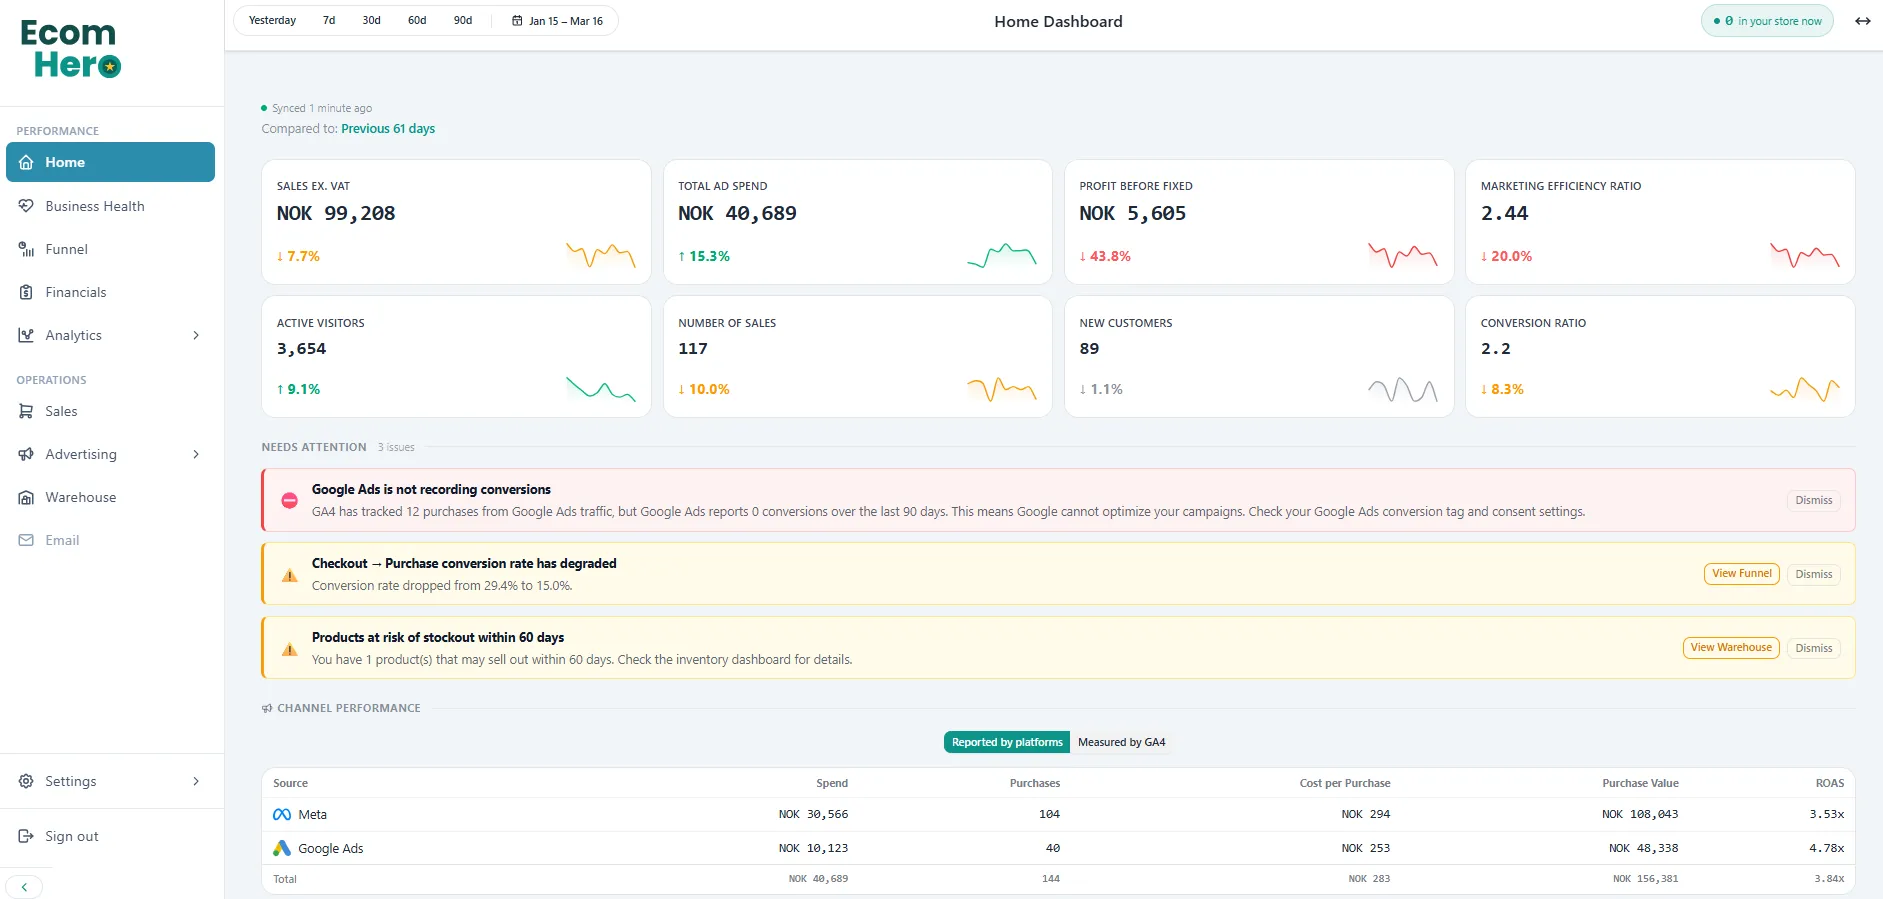This screenshot has width=1883, height=899.
Task: Click the Warehouse building icon
Action: click(x=26, y=497)
